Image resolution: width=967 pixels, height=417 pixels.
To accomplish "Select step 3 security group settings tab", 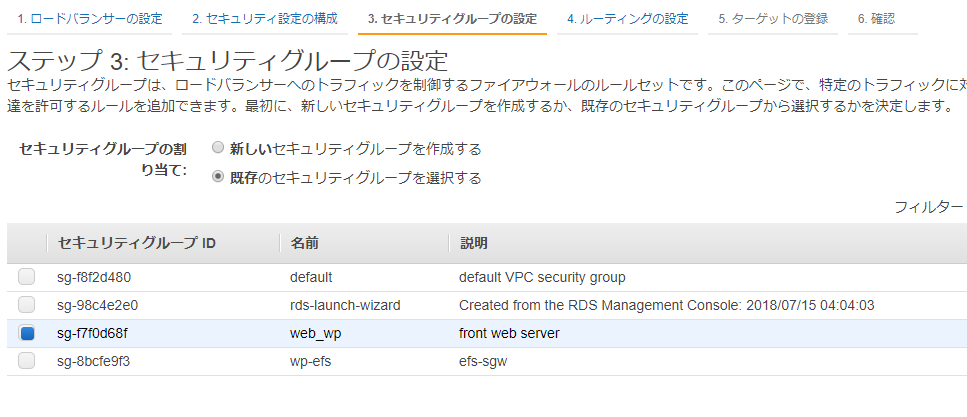I will point(452,19).
